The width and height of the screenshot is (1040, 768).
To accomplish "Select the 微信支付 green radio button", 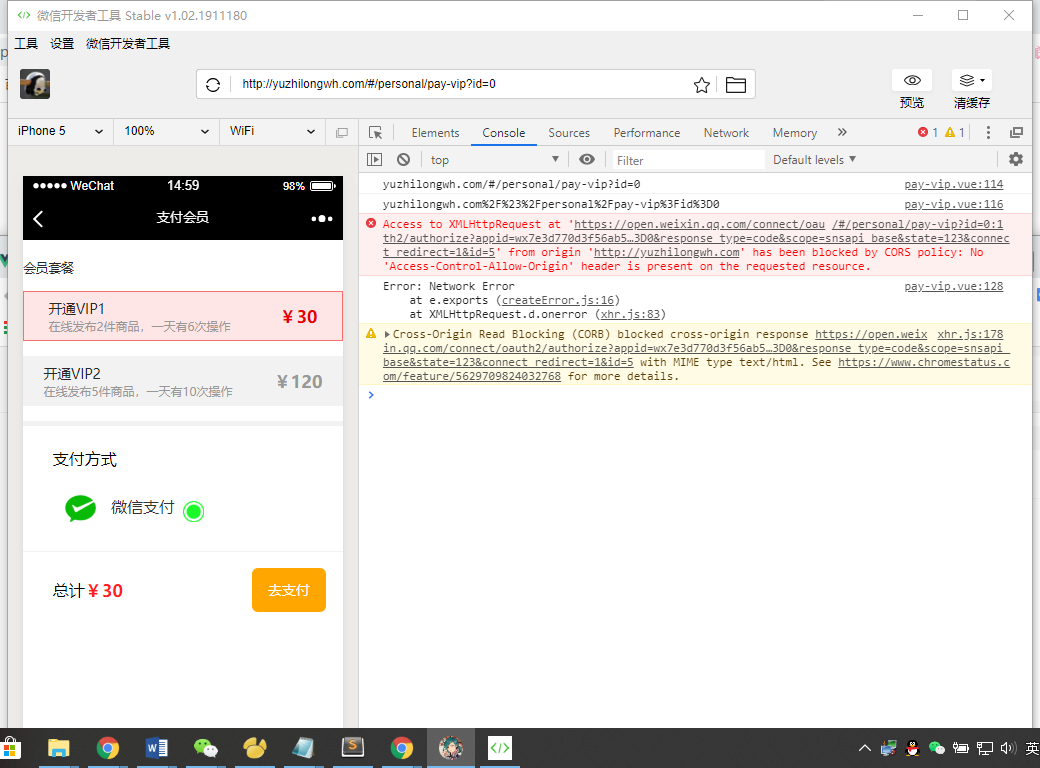I will tap(194, 511).
